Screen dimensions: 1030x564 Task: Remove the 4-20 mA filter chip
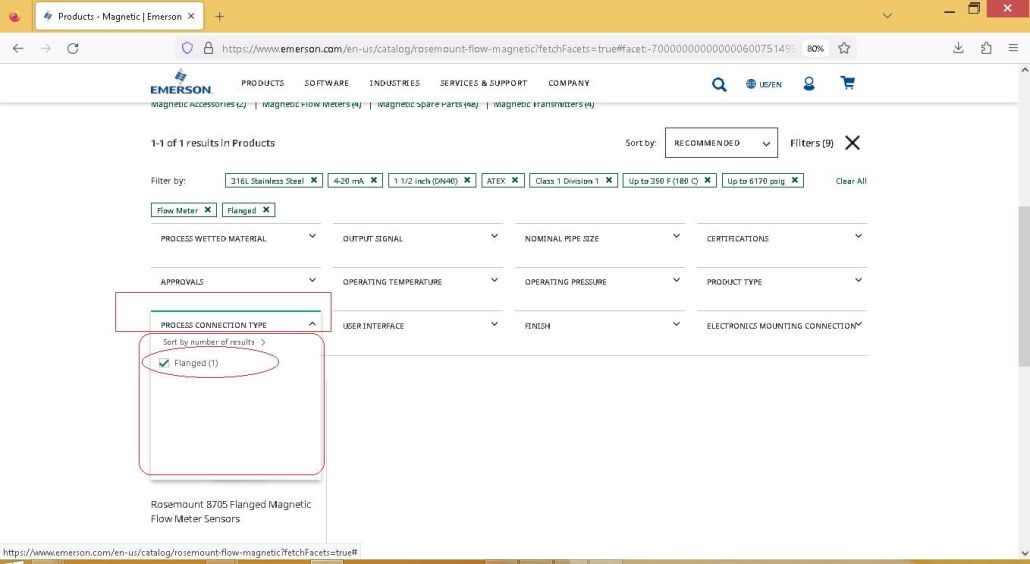[x=374, y=180]
